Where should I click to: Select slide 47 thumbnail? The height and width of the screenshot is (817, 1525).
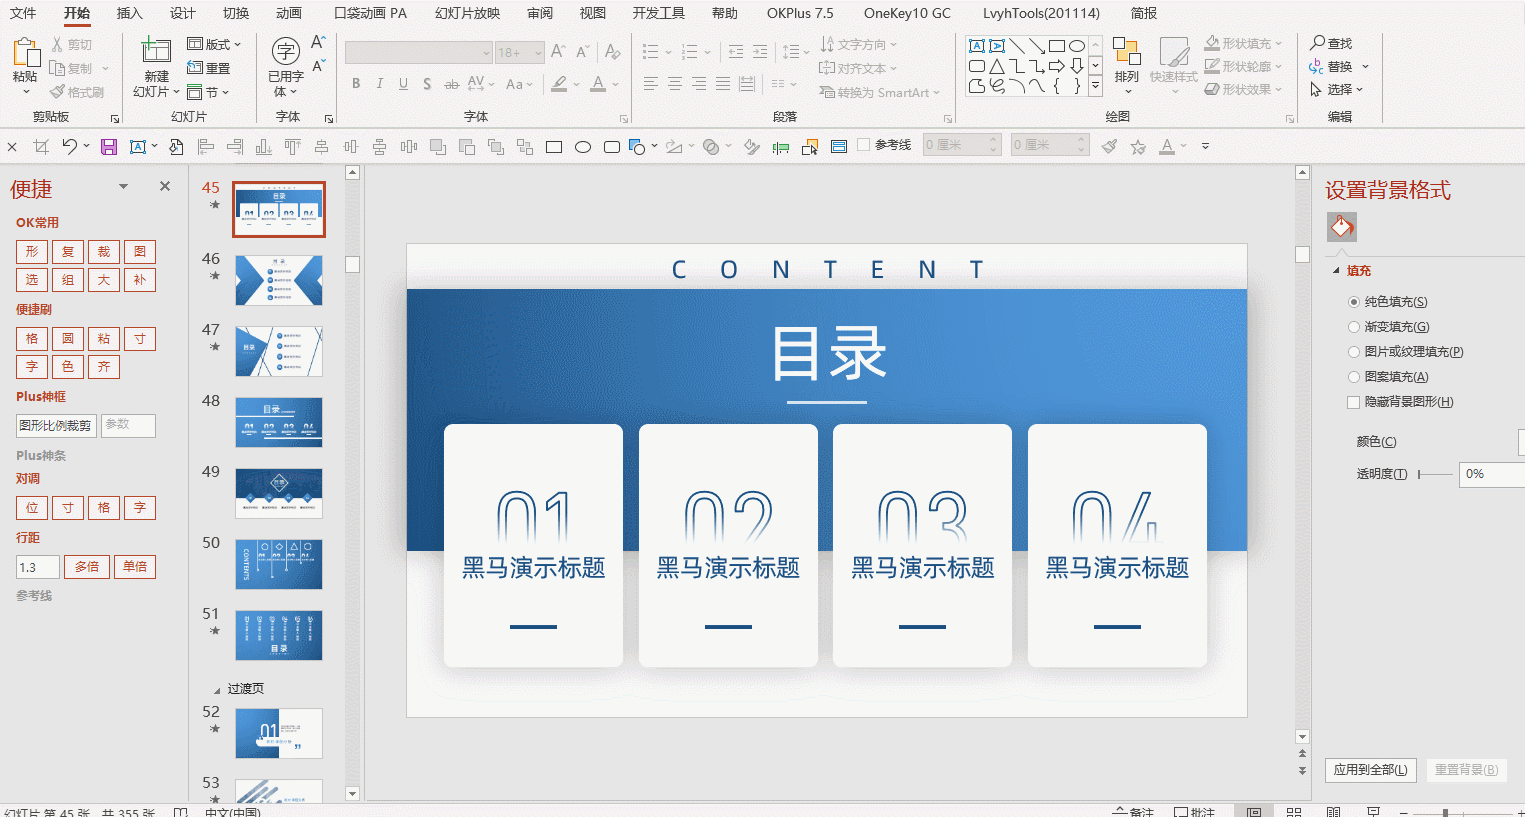[278, 351]
